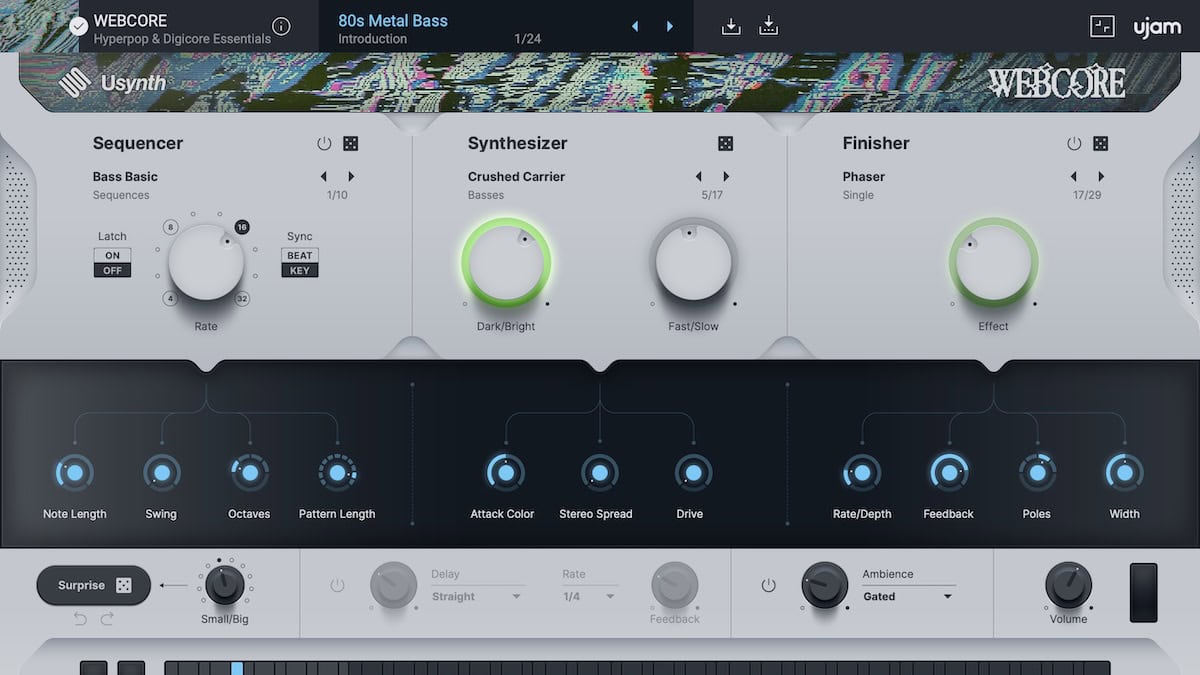Open the 80s Metal Bass preset menu
Viewport: 1200px width, 675px height.
coord(393,21)
